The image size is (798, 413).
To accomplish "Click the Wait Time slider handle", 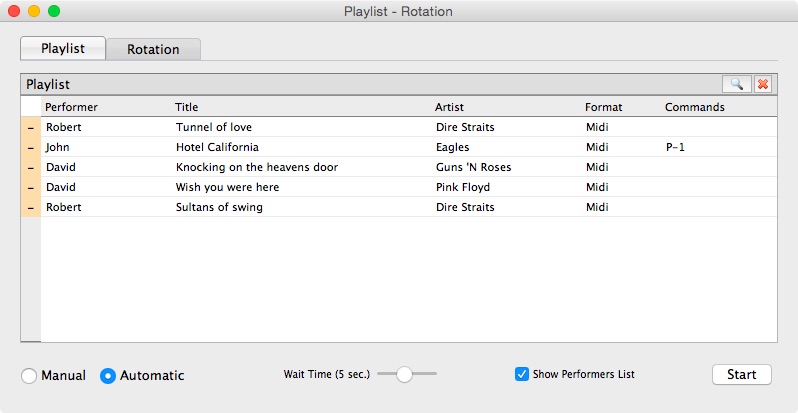I will tap(404, 374).
